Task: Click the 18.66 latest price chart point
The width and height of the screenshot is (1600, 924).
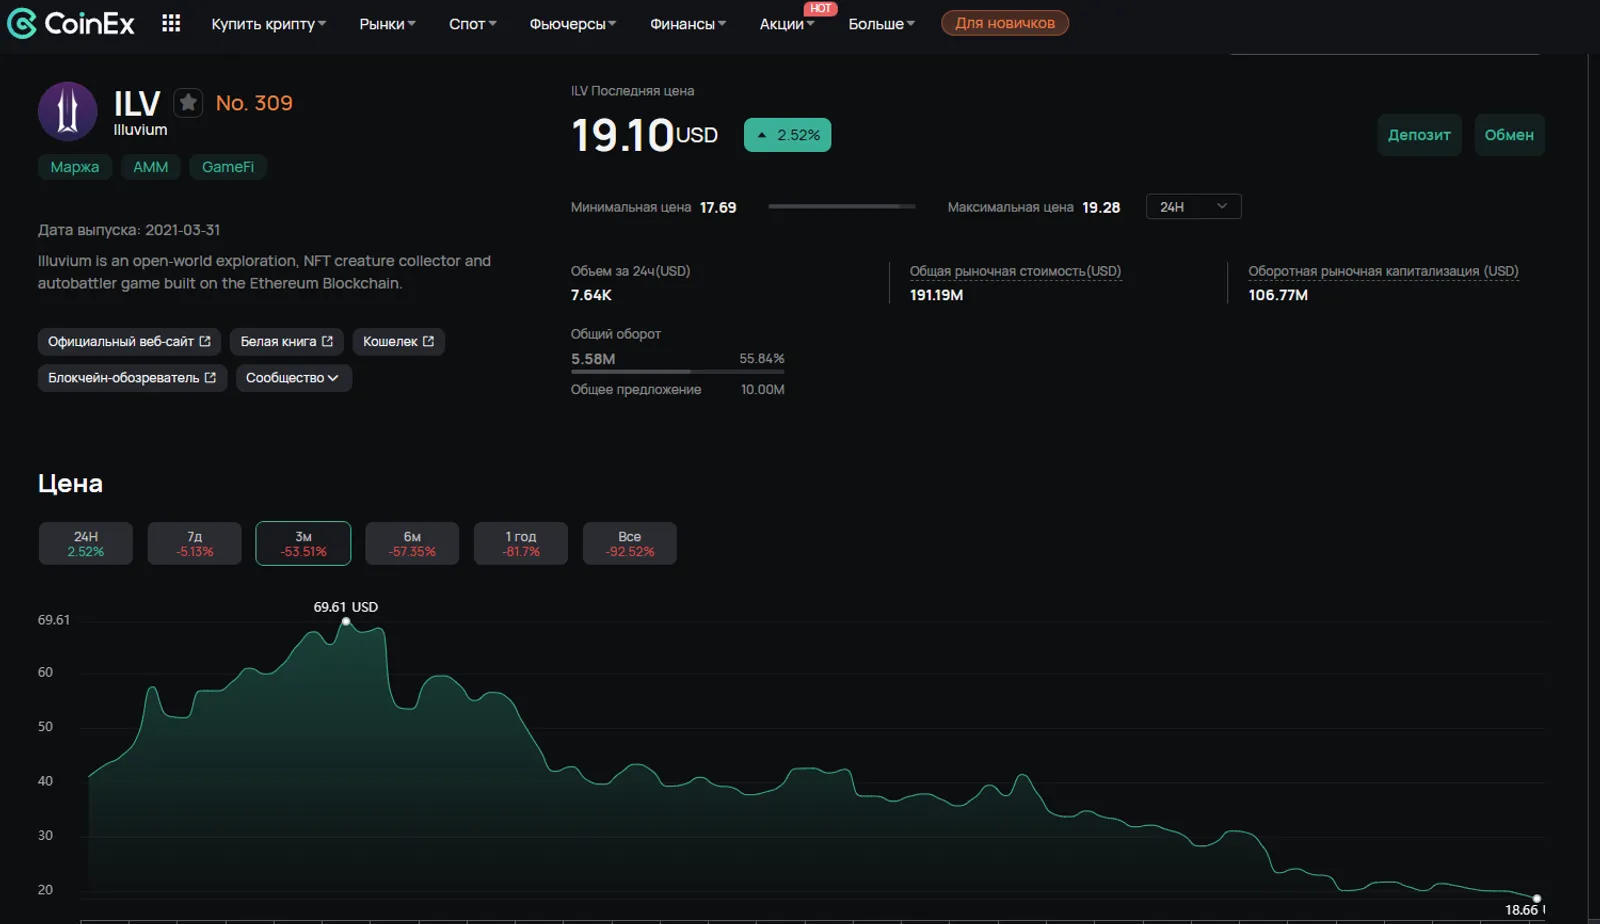Action: tap(1537, 898)
